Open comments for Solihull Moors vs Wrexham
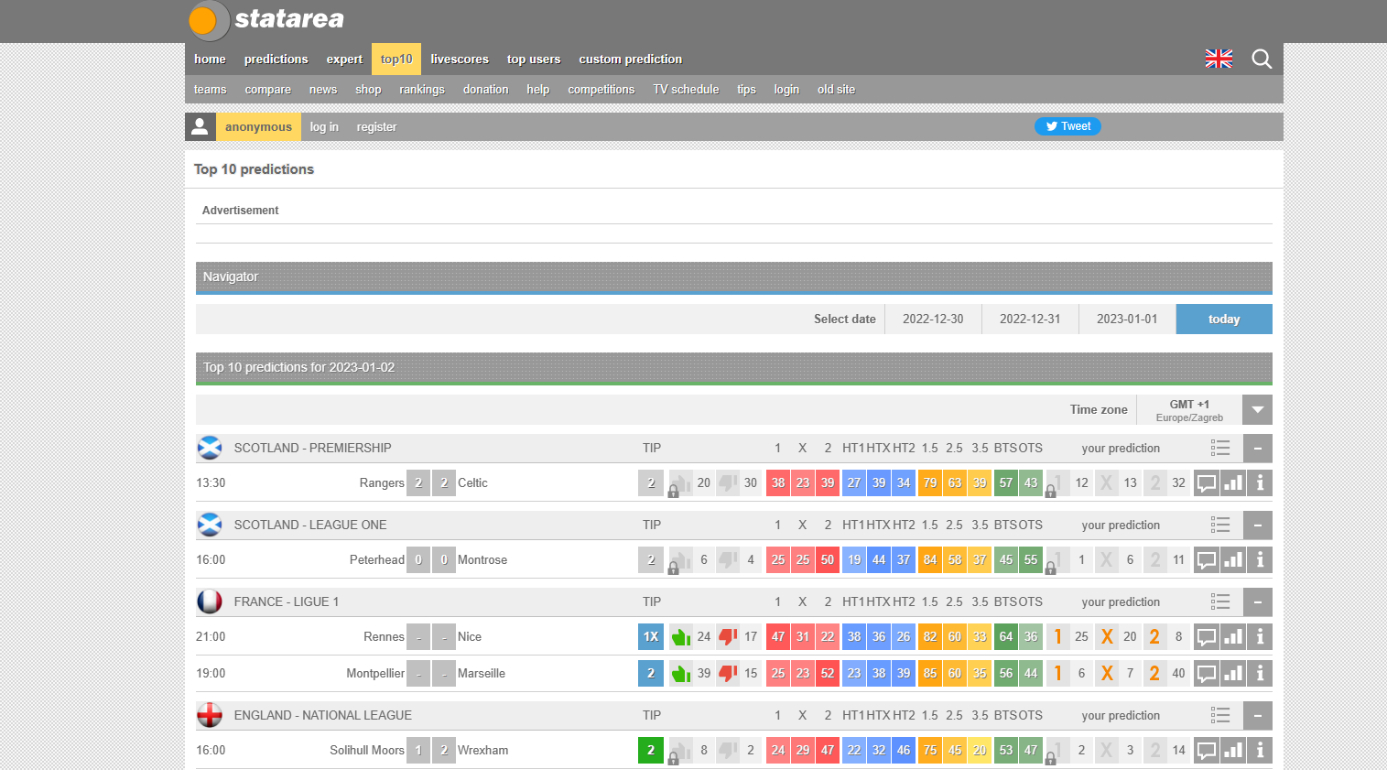The height and width of the screenshot is (770, 1387). (1207, 750)
